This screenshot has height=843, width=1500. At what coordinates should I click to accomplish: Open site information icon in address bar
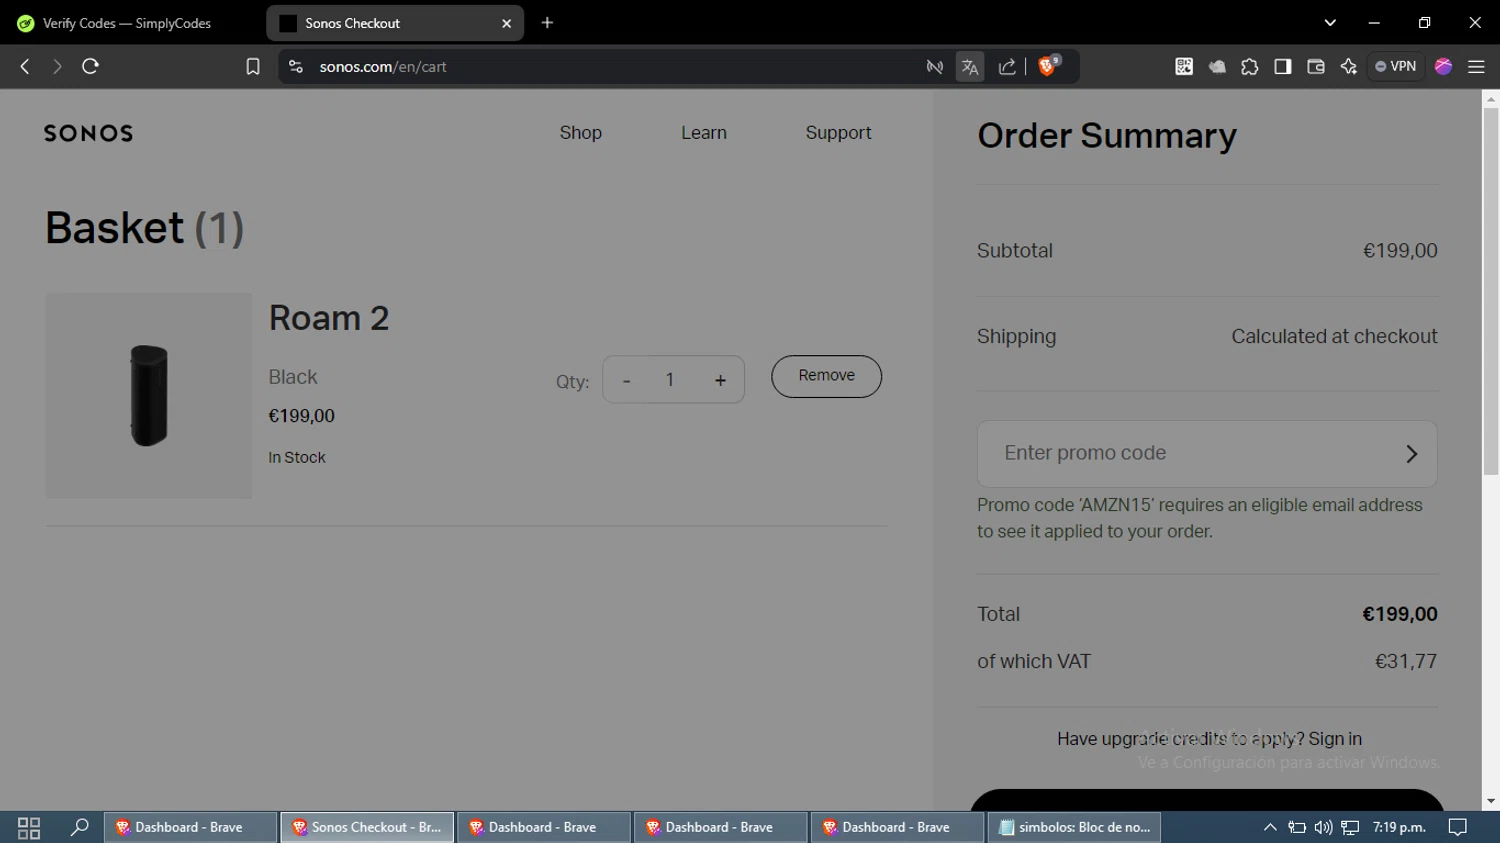[x=295, y=67]
